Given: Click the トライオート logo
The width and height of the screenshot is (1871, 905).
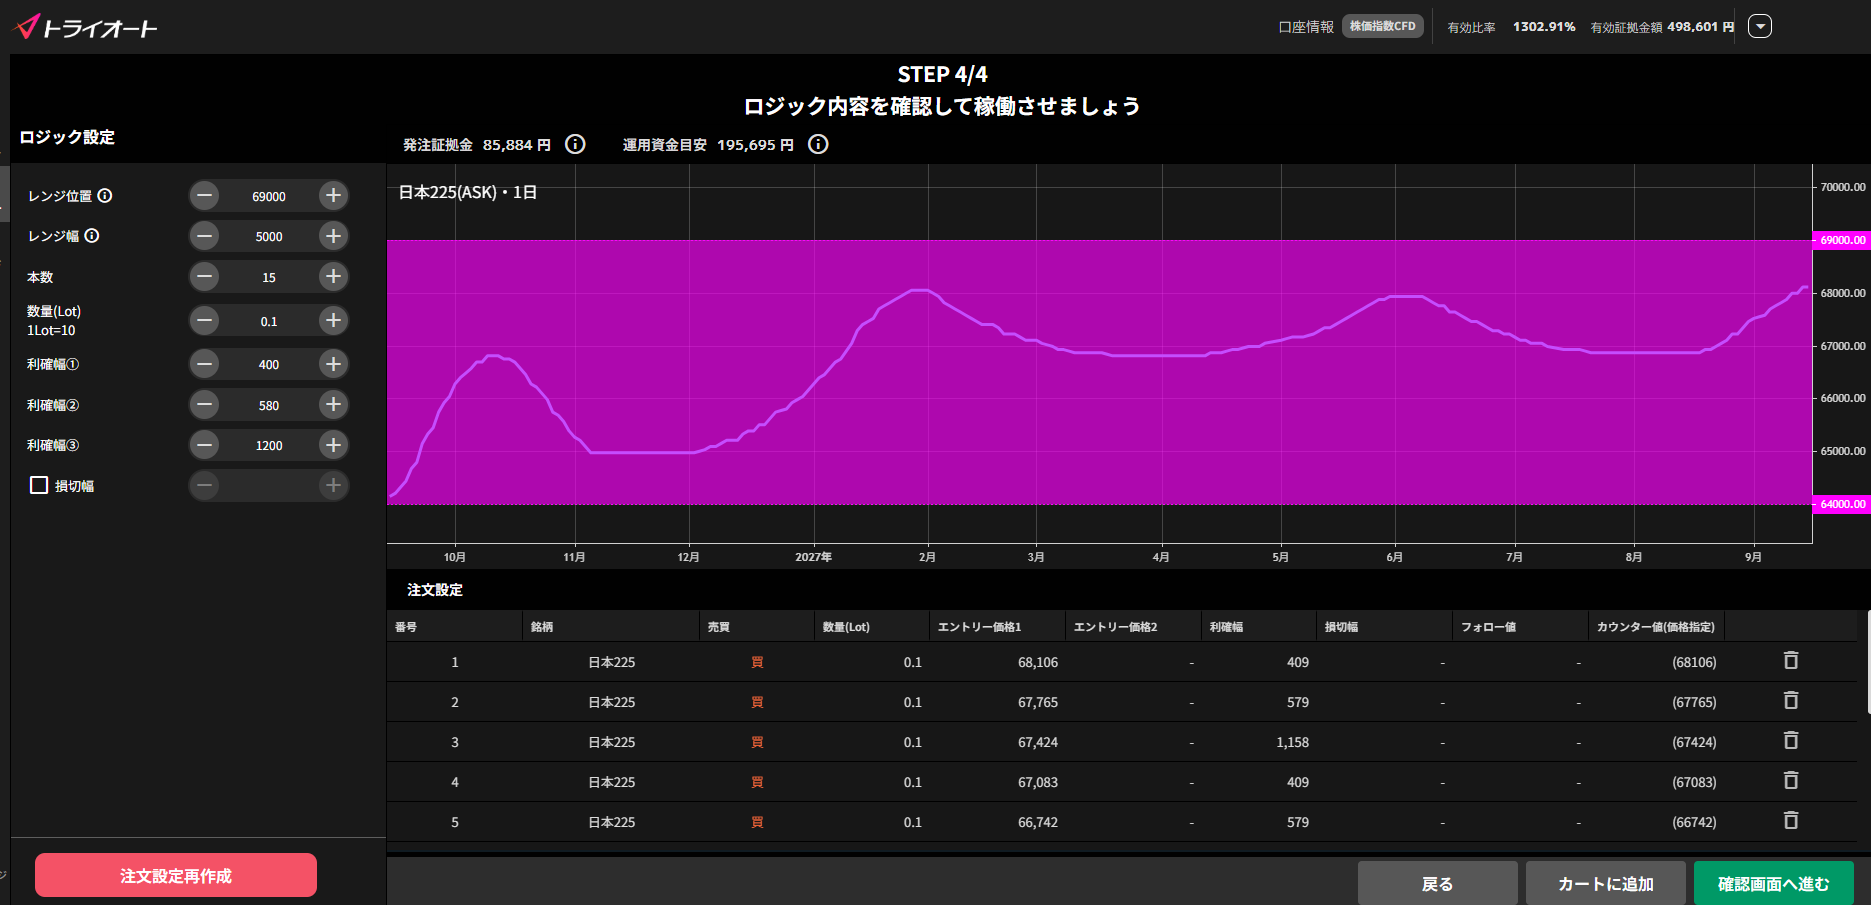Looking at the screenshot, I should tap(86, 27).
